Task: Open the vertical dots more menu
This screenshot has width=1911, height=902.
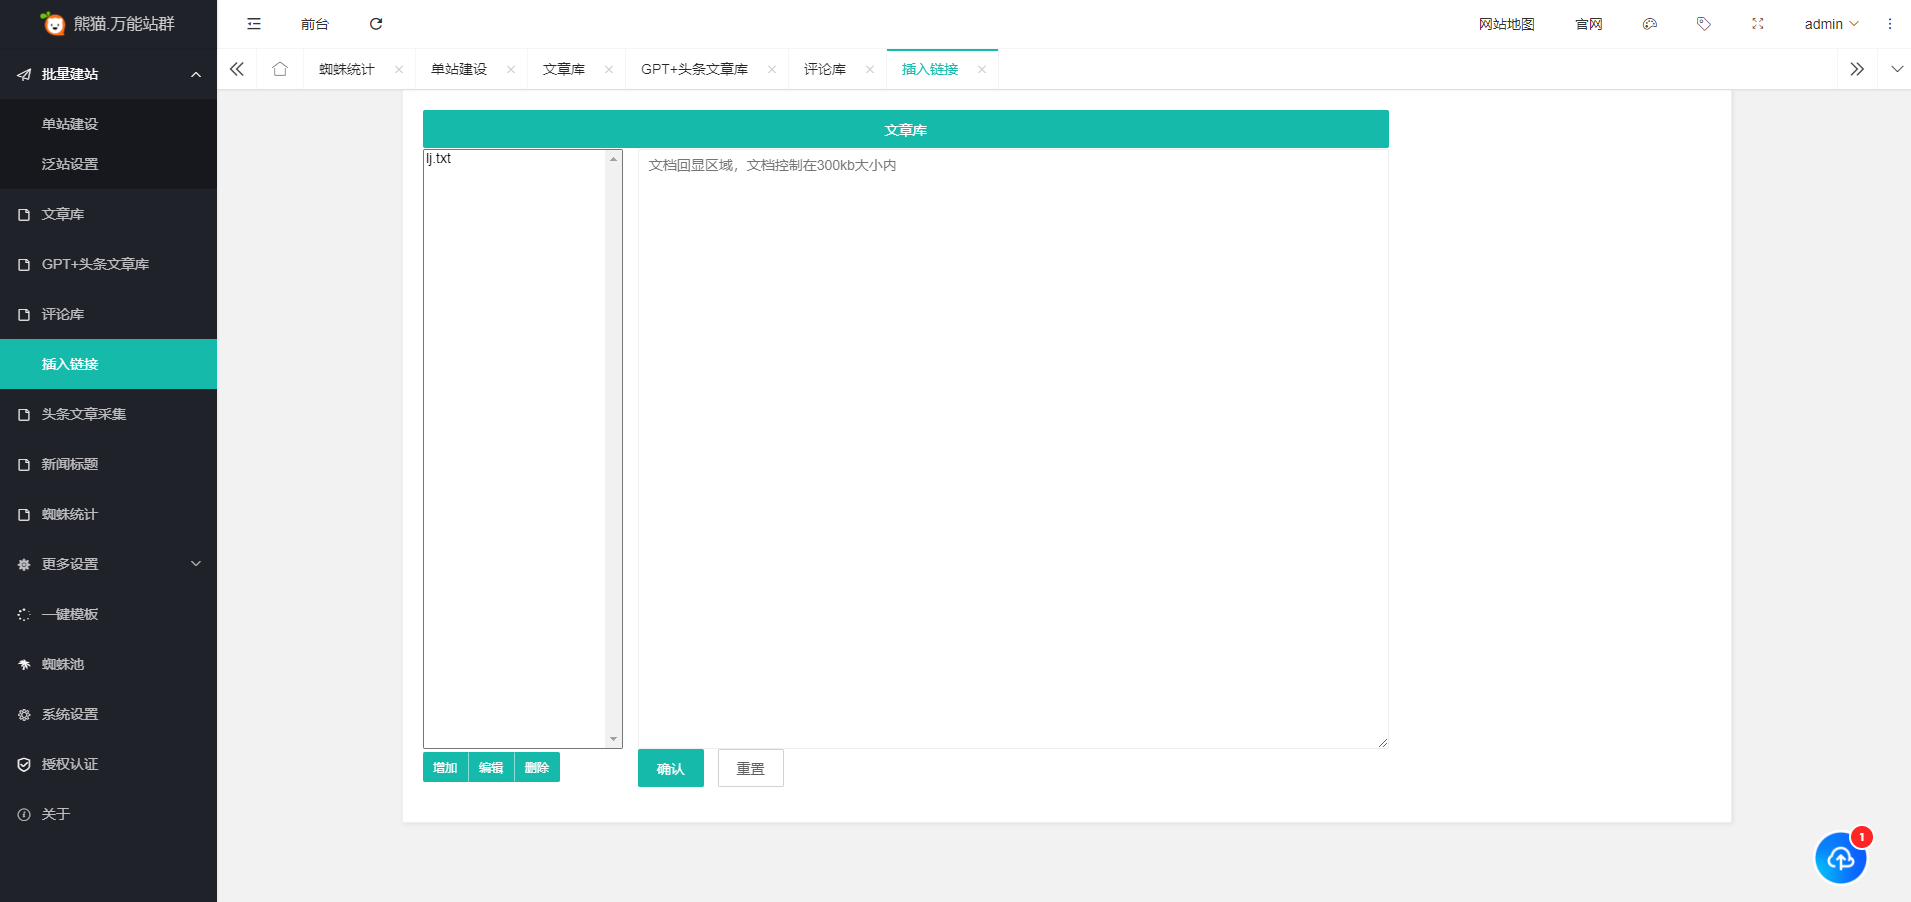Action: 1890,24
